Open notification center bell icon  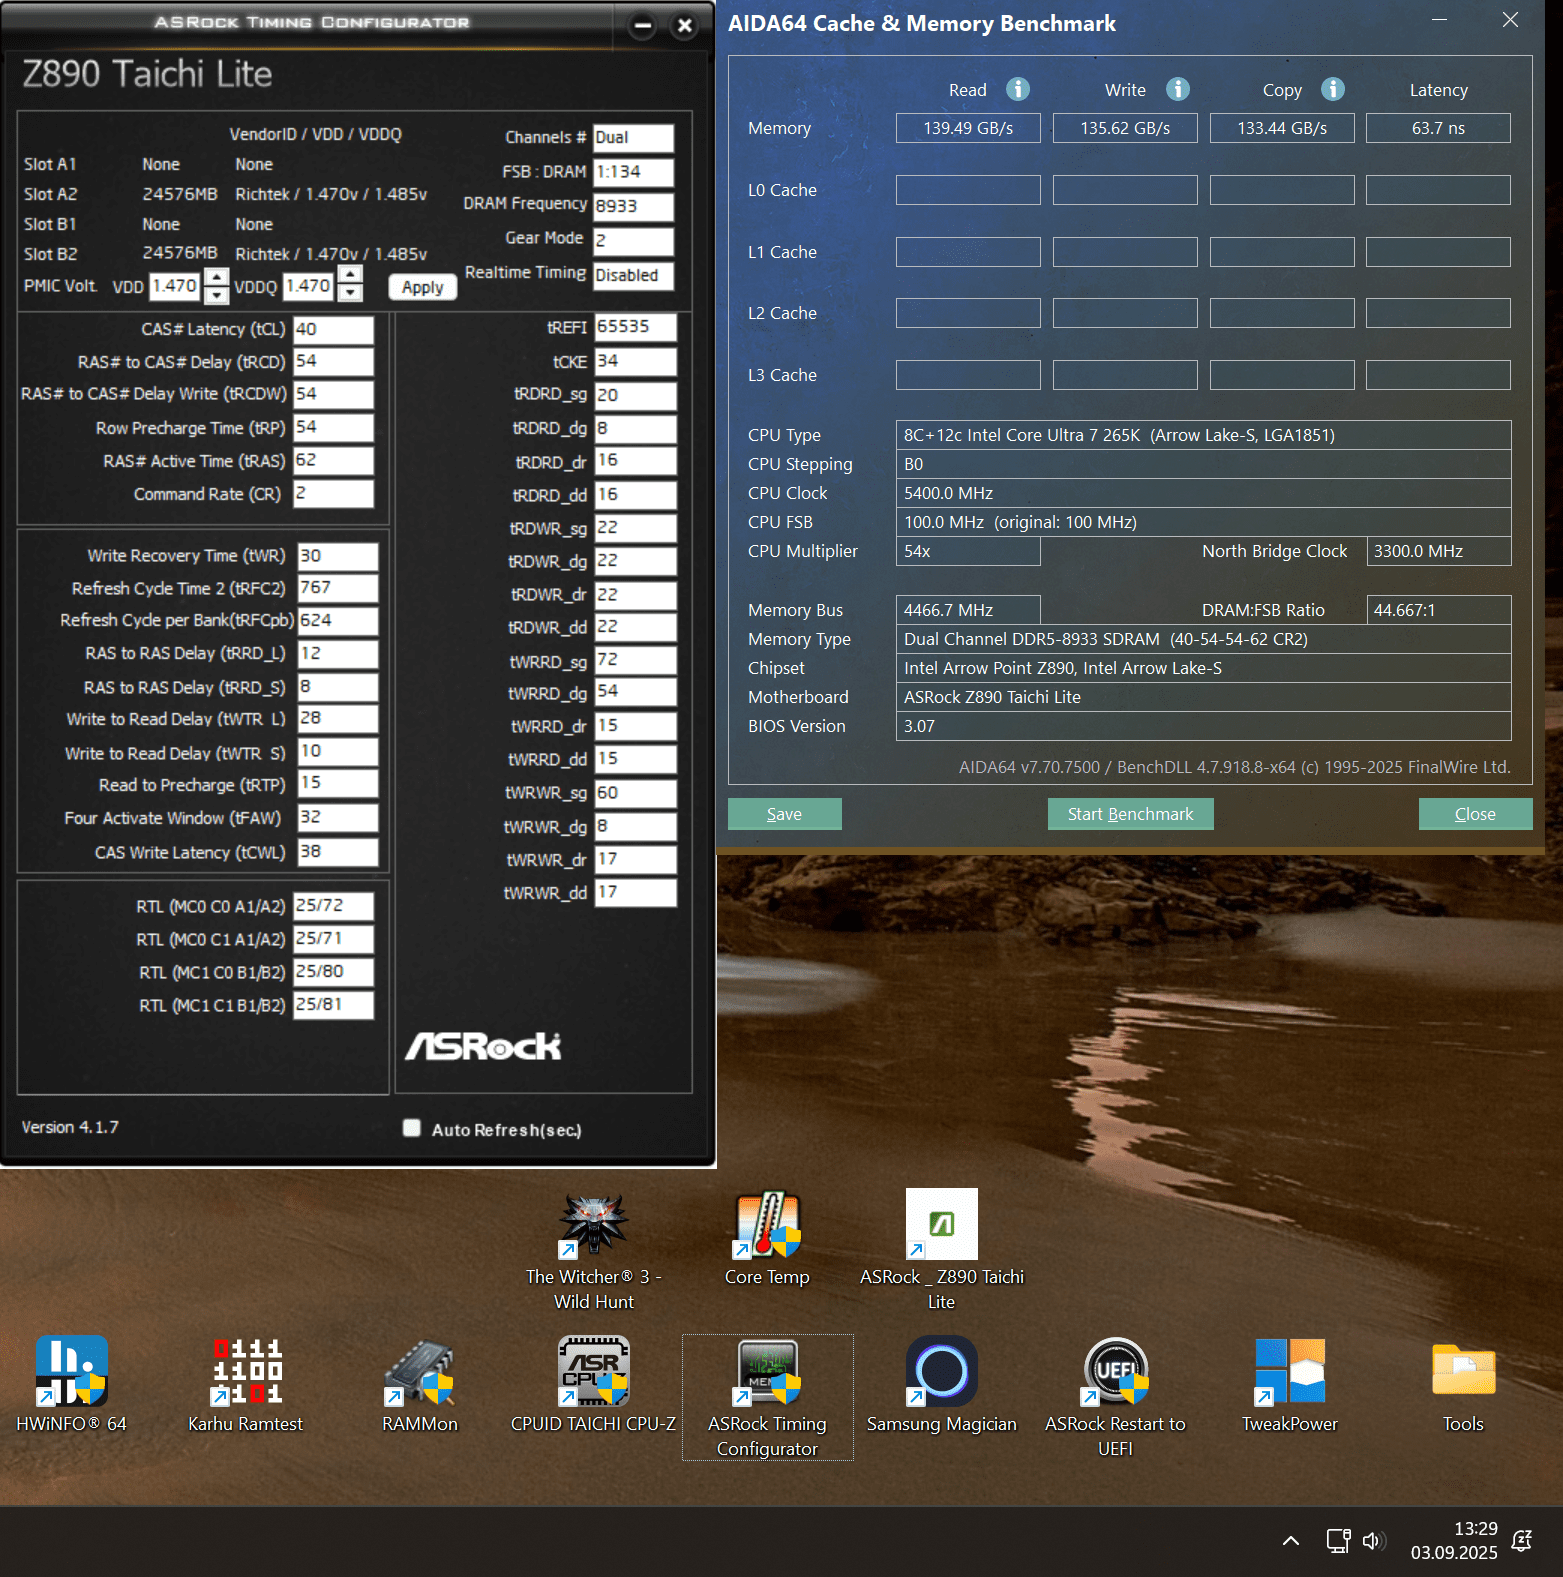[x=1522, y=1541]
